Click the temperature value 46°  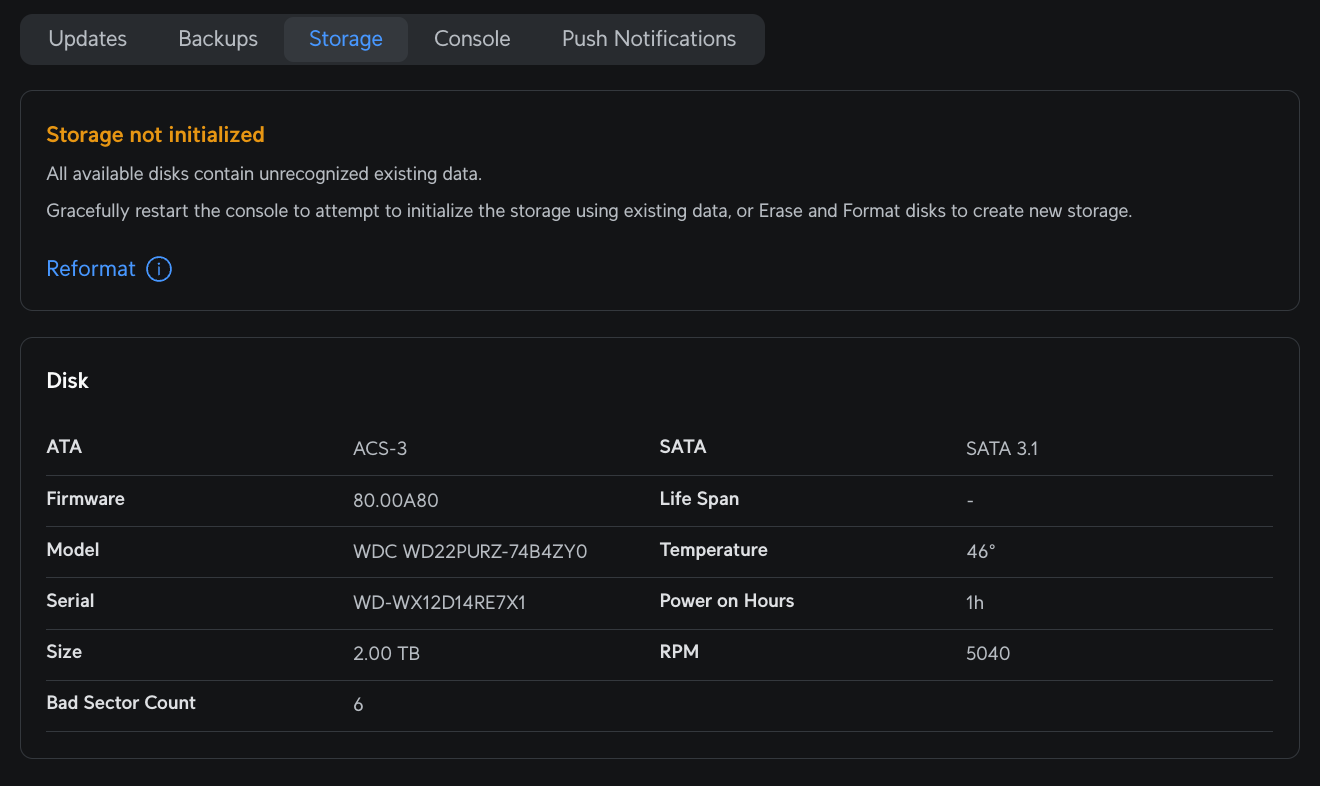click(x=980, y=552)
